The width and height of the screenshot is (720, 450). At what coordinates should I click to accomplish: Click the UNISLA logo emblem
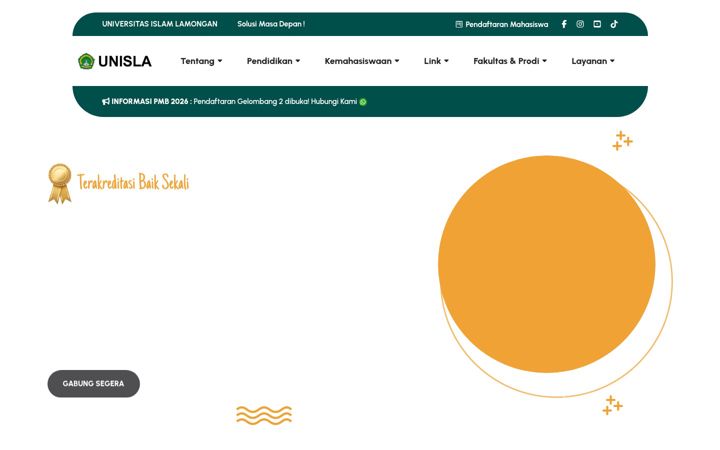click(x=86, y=61)
